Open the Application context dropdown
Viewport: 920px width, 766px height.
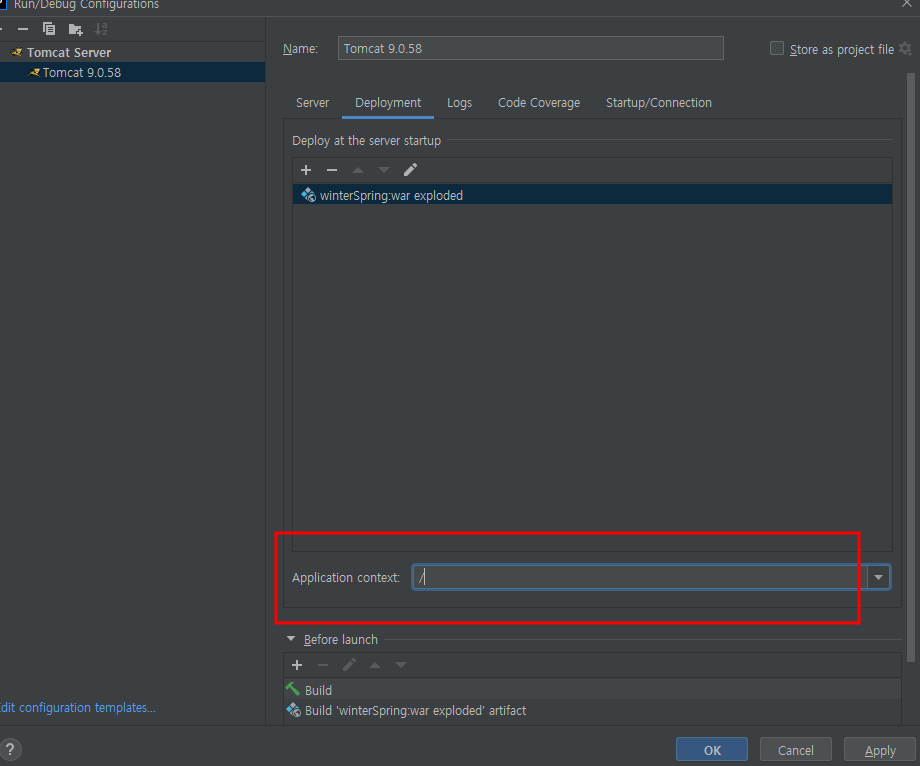[878, 577]
